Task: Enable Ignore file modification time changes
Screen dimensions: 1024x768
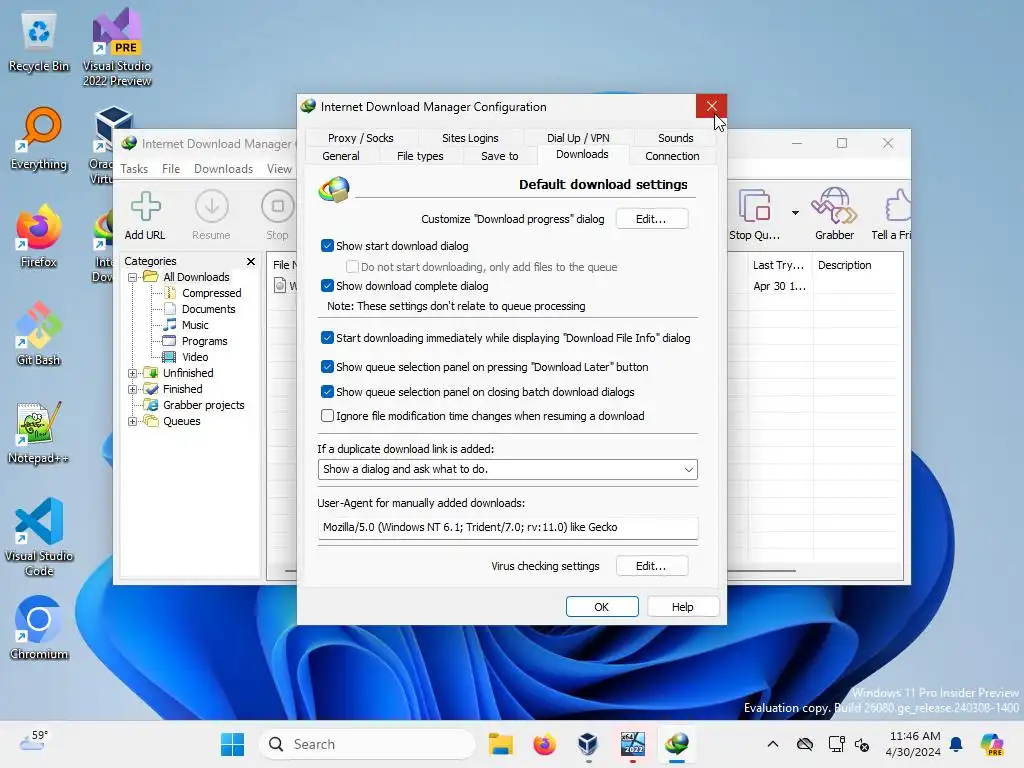Action: click(x=327, y=416)
